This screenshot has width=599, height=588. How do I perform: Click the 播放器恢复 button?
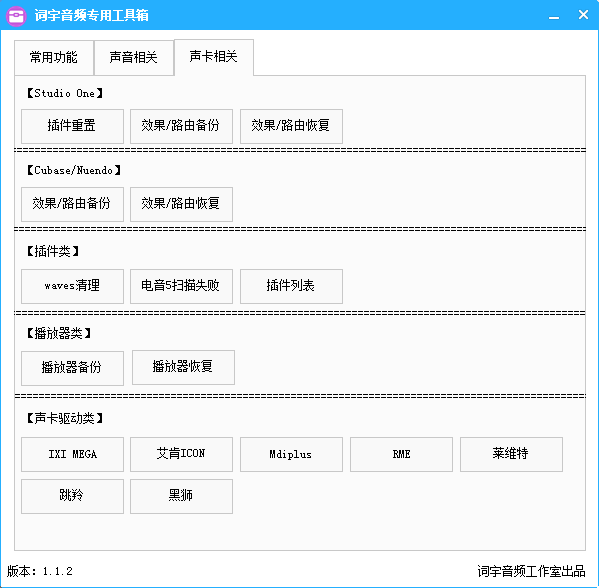(183, 367)
